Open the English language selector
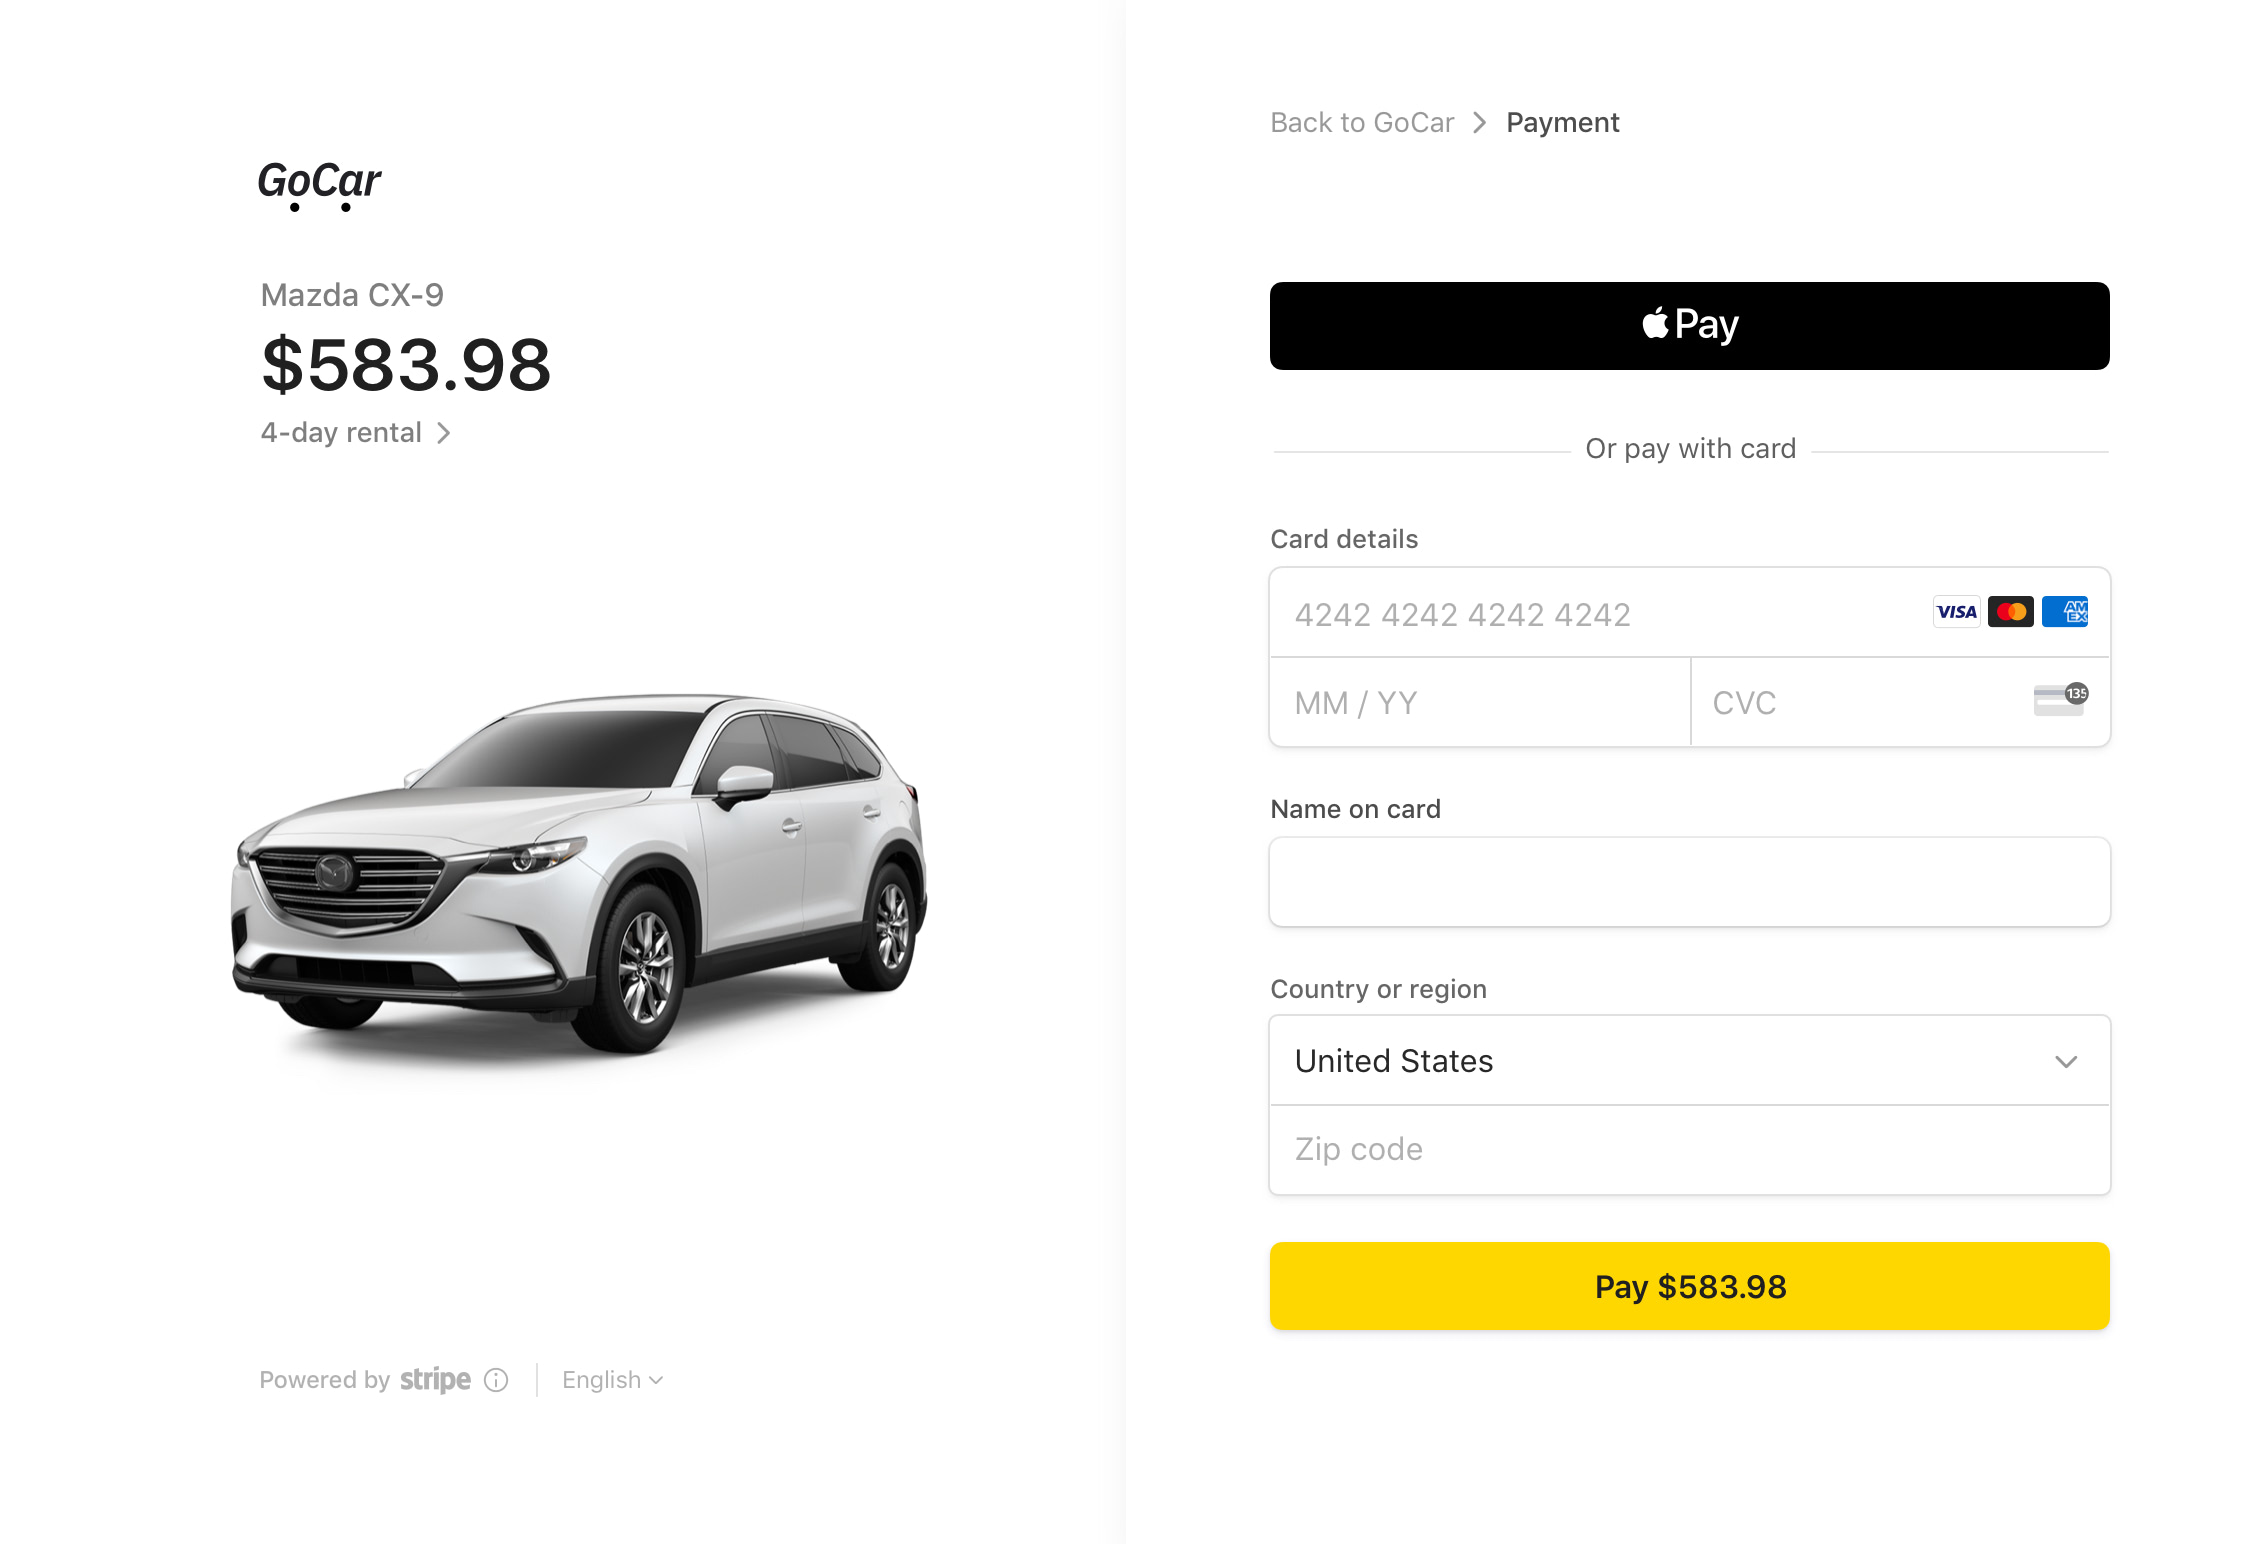 tap(612, 1380)
